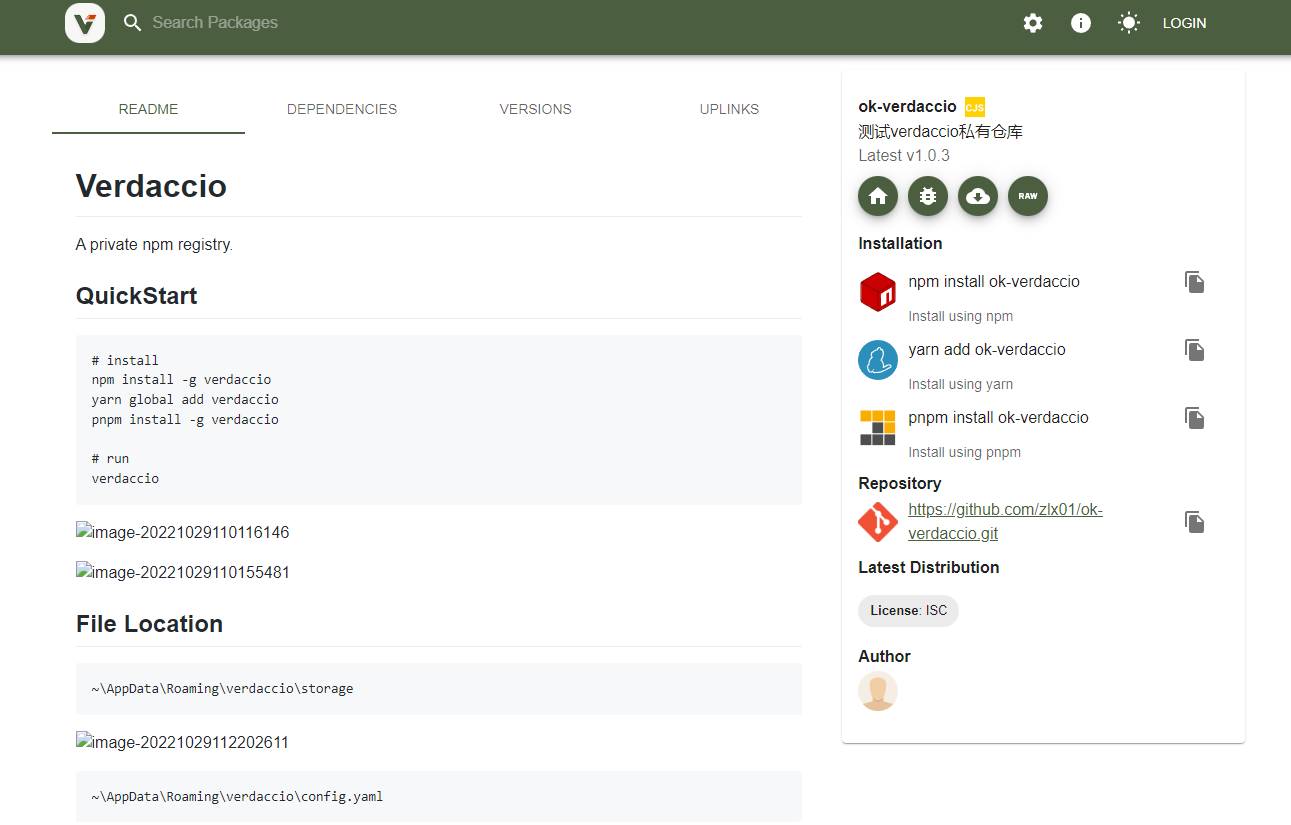Toggle light/dark theme sun icon
1291x825 pixels.
1129,23
